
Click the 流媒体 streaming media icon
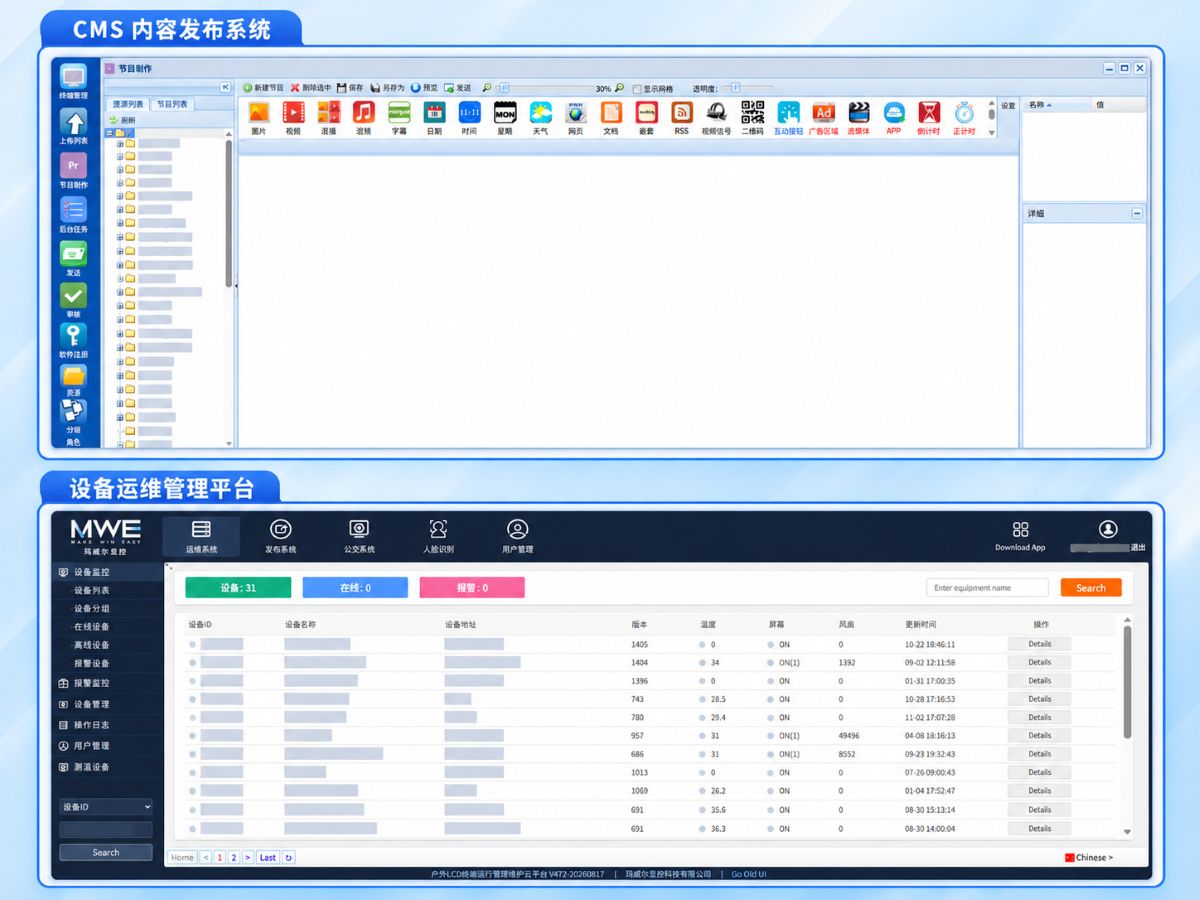click(x=858, y=117)
